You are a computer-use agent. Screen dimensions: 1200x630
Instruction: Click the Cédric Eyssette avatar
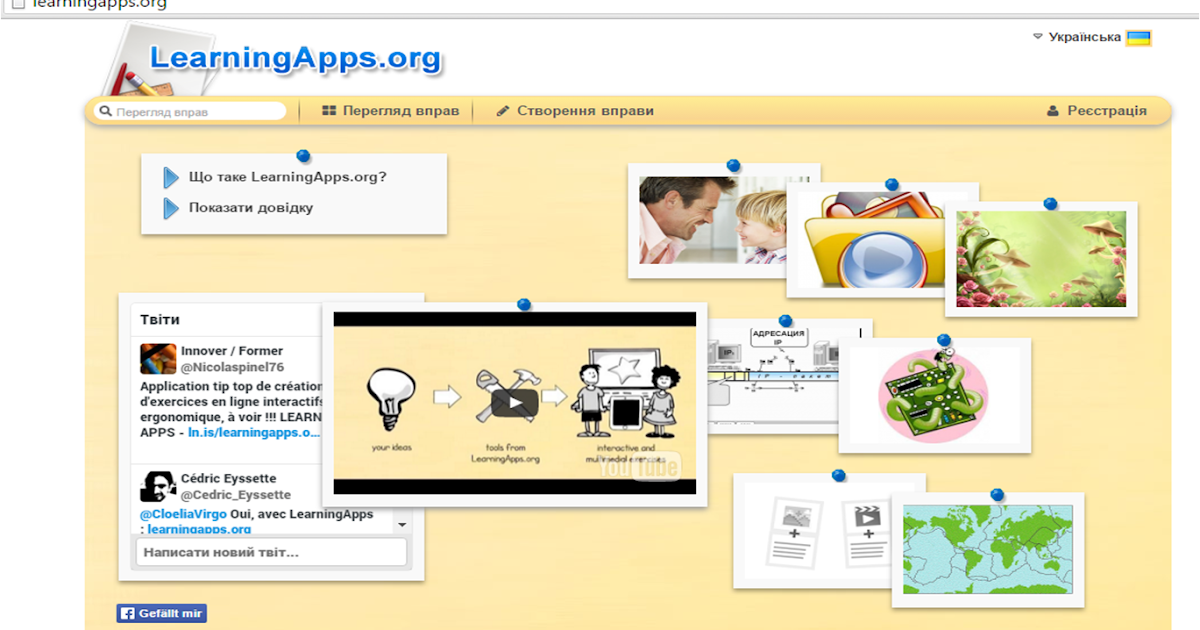[x=158, y=487]
